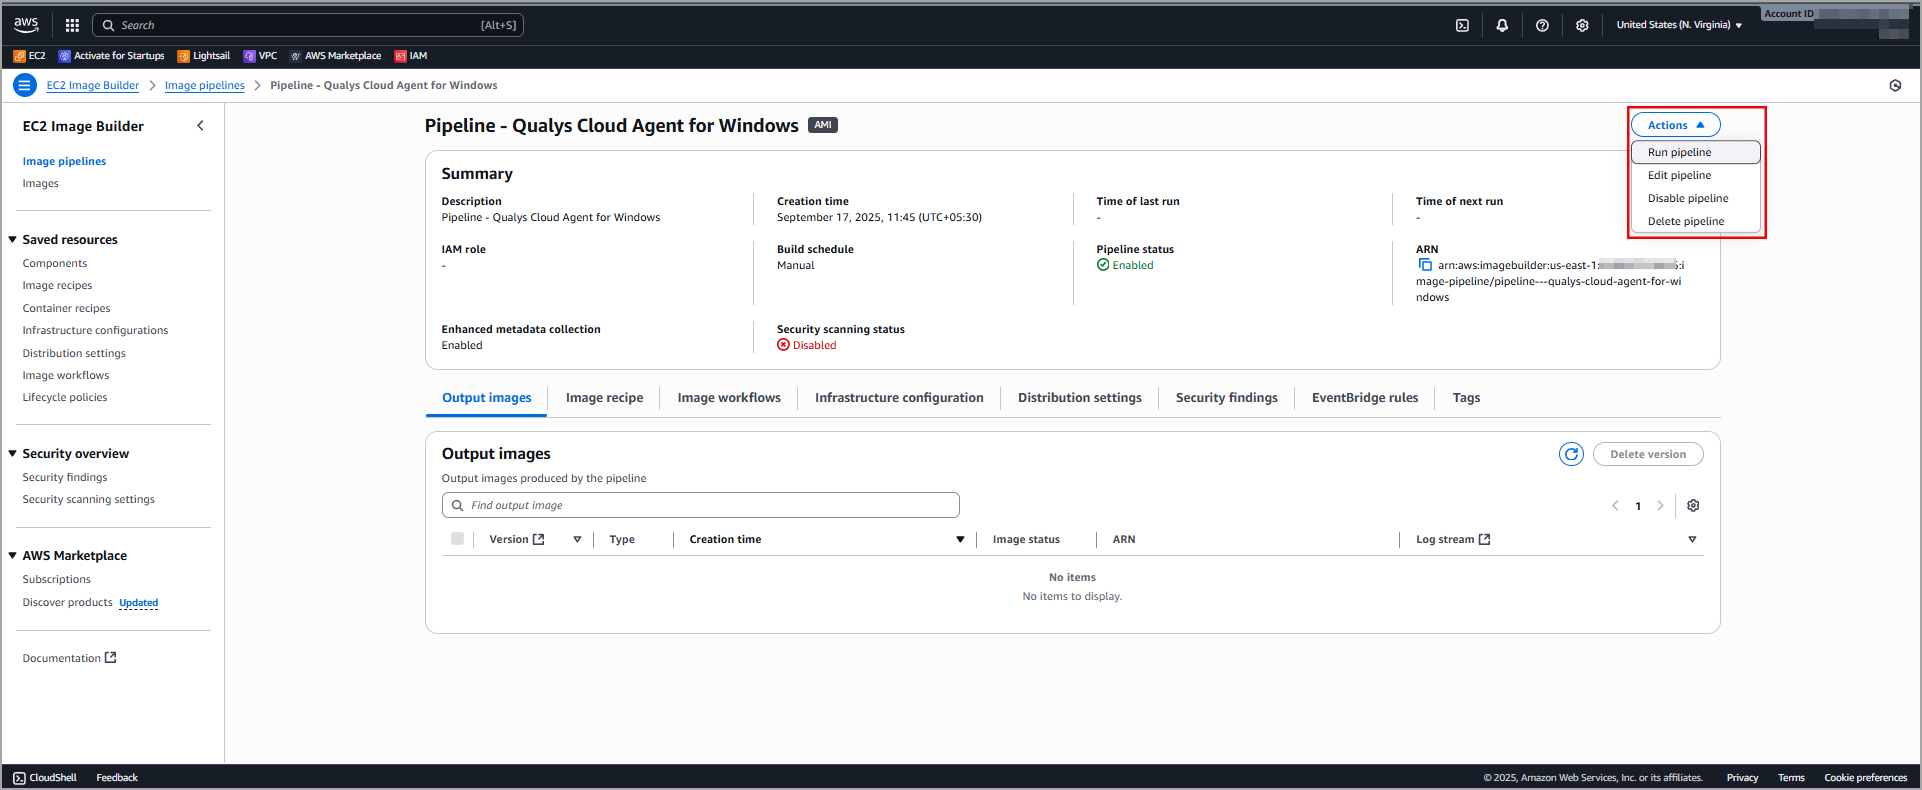Open the AWS services grid menu icon

[x=72, y=25]
